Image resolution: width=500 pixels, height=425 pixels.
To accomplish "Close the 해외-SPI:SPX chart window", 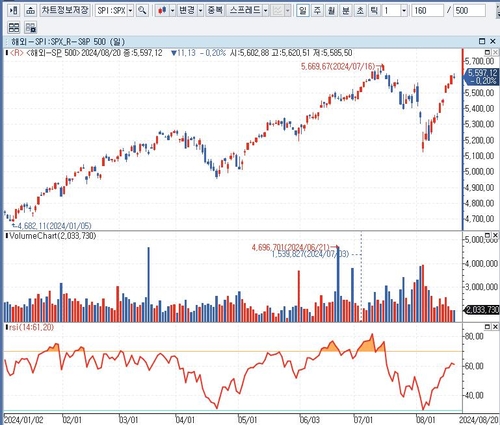I will [493, 41].
